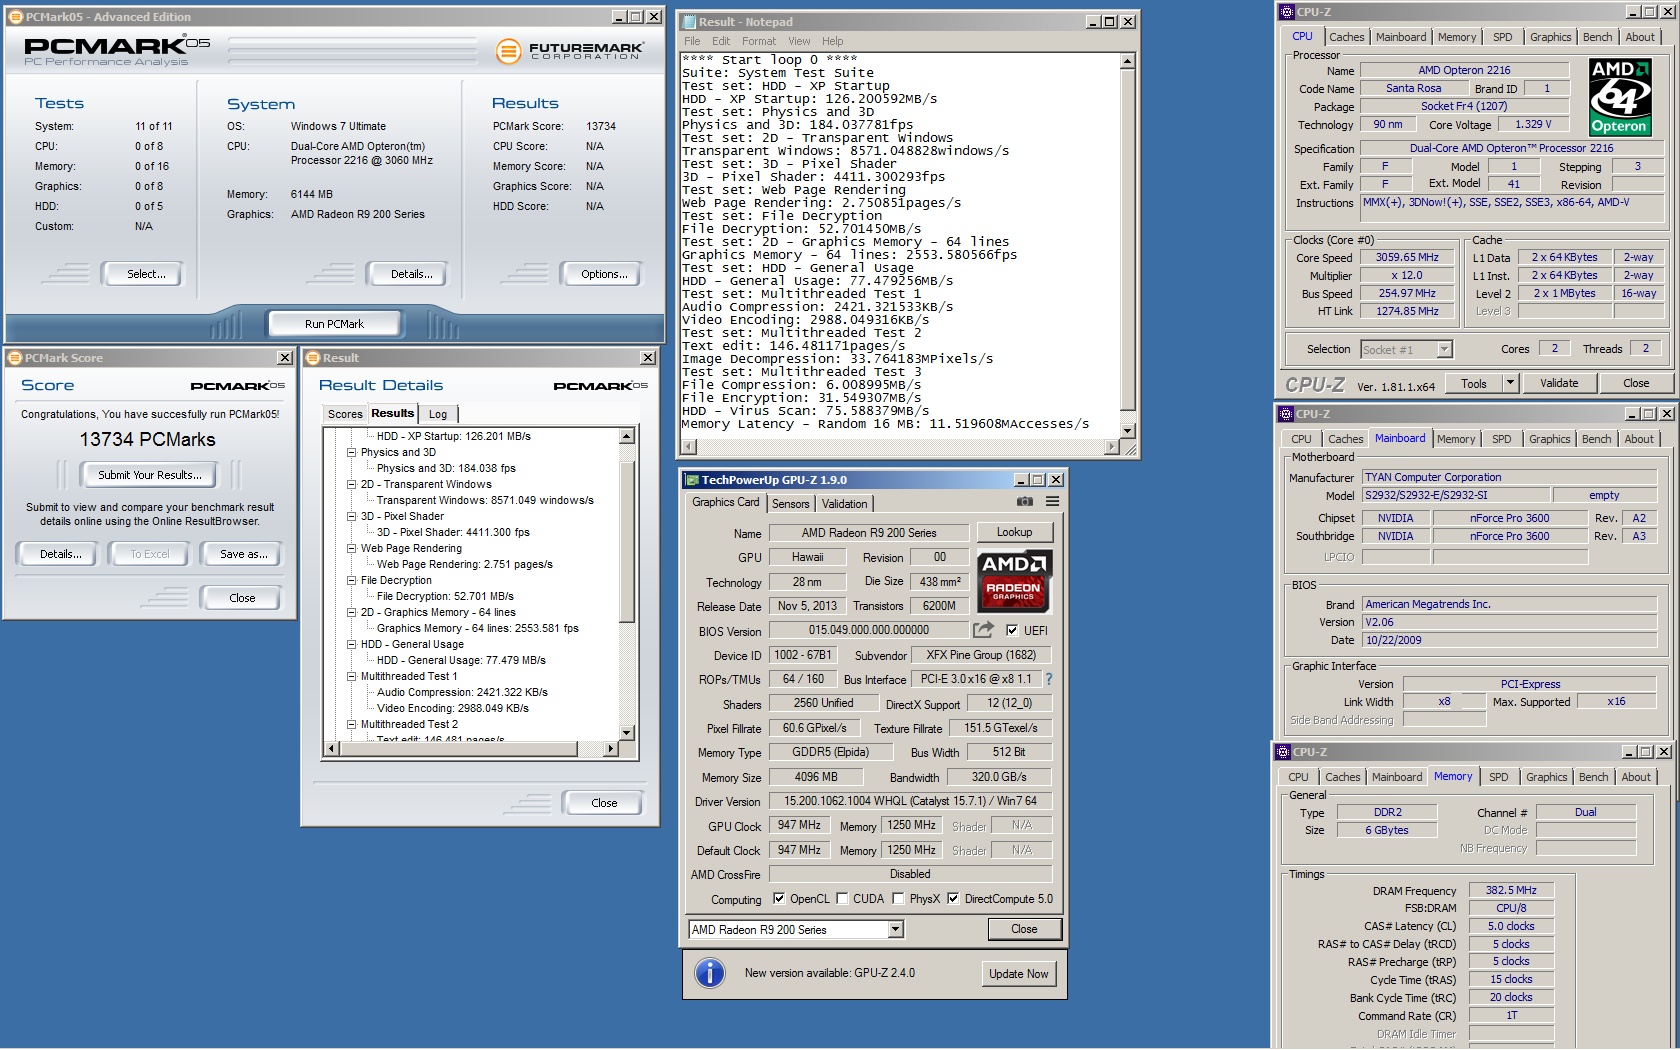Click the '13734 PCMarks' score text
Image resolution: width=1680 pixels, height=1050 pixels.
[148, 440]
